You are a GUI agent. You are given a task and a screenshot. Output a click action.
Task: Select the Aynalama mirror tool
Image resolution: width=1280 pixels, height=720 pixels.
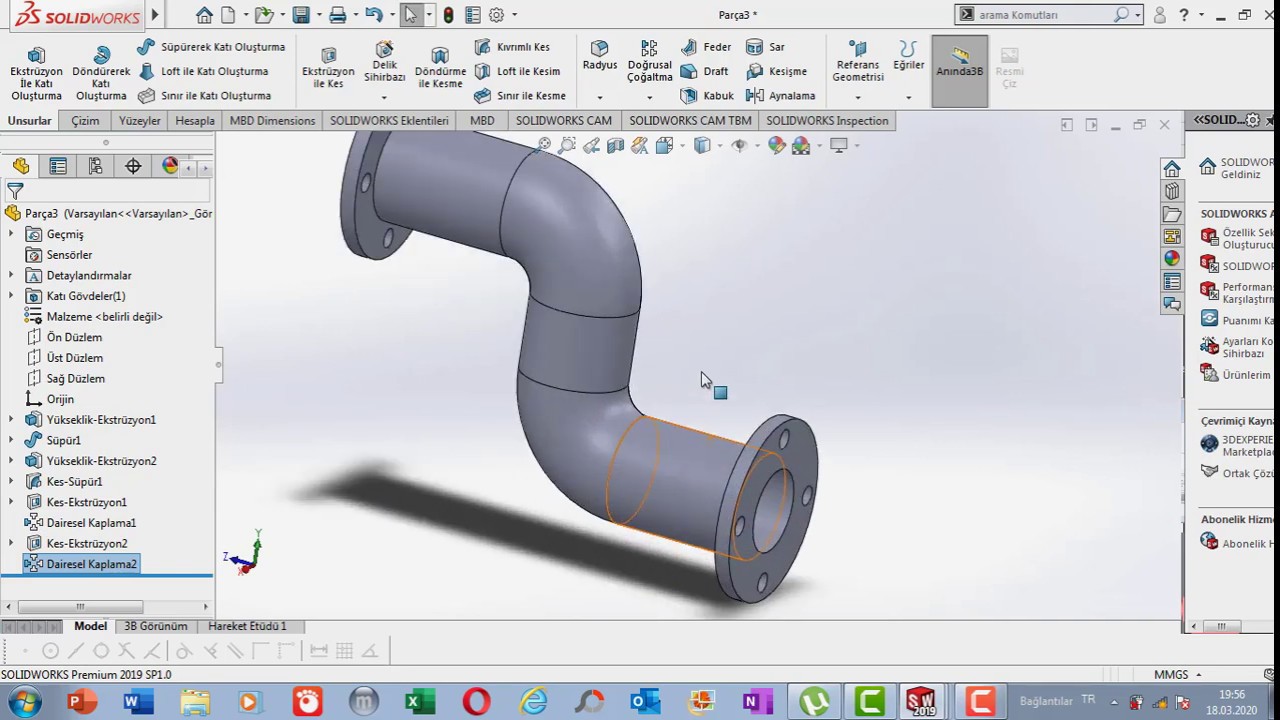click(x=781, y=96)
